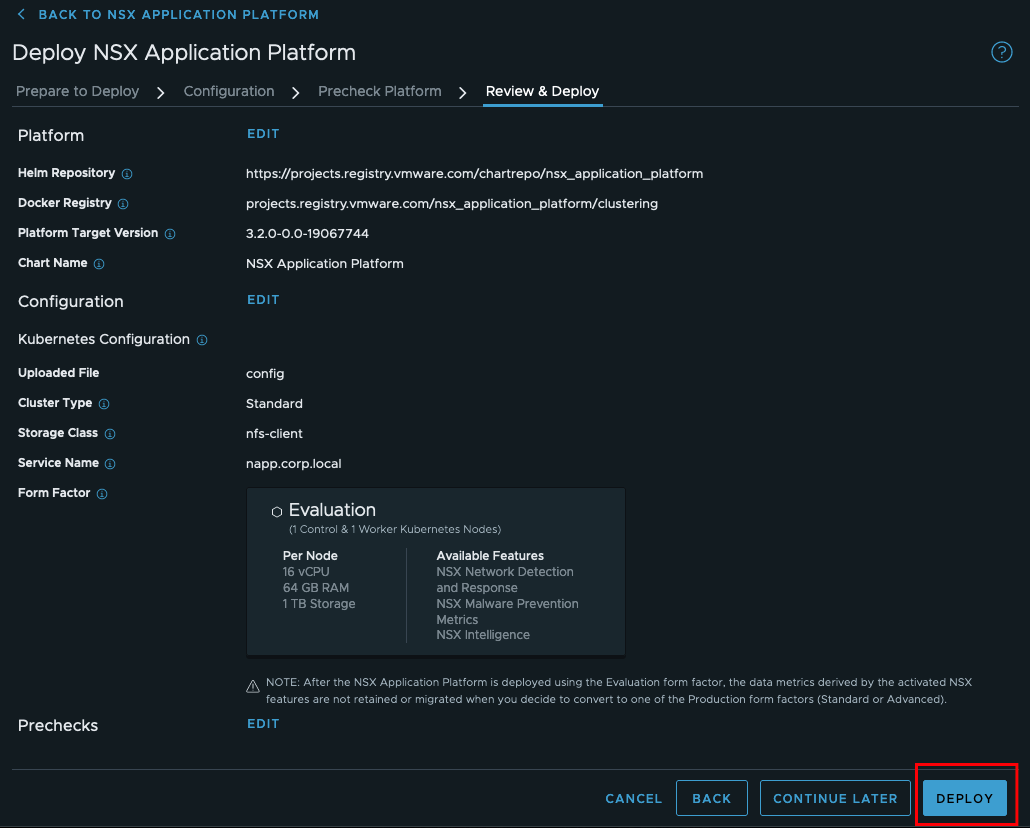Image resolution: width=1030 pixels, height=828 pixels.
Task: Show info for Kubernetes Configuration
Action: point(202,340)
